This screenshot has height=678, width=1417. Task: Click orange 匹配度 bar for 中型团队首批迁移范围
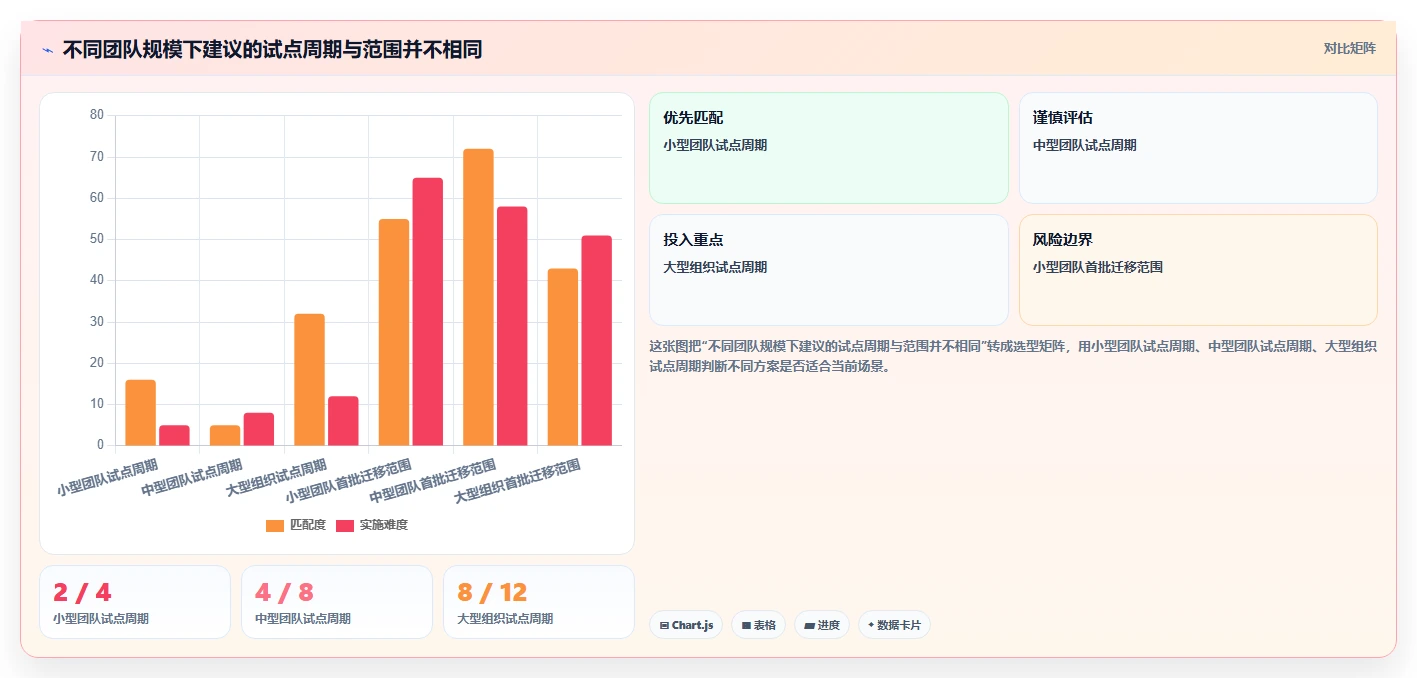pos(478,297)
